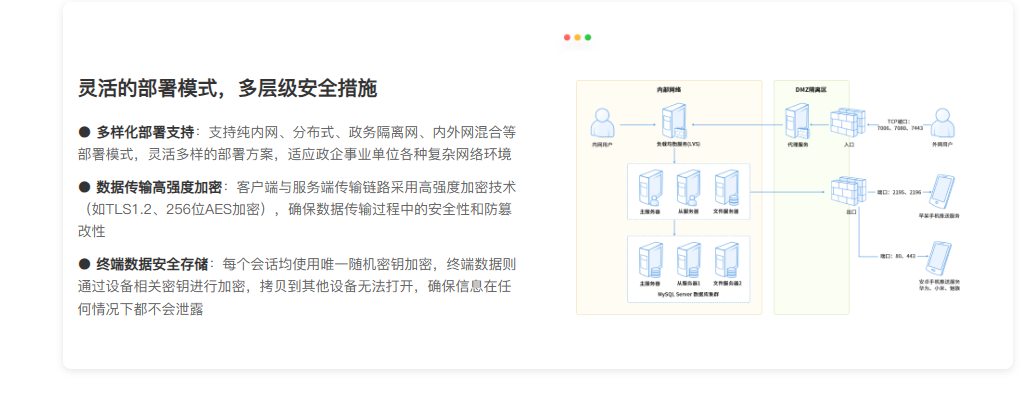The image size is (1033, 416).
Task: Select the 文件服务器 icon above MySQL cluster
Action: [727, 187]
